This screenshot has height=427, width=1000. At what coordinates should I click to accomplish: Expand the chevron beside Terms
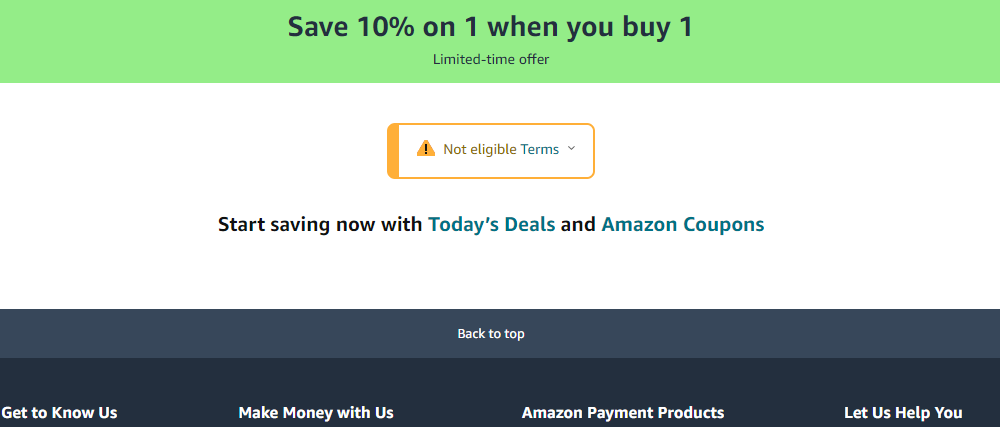[571, 148]
